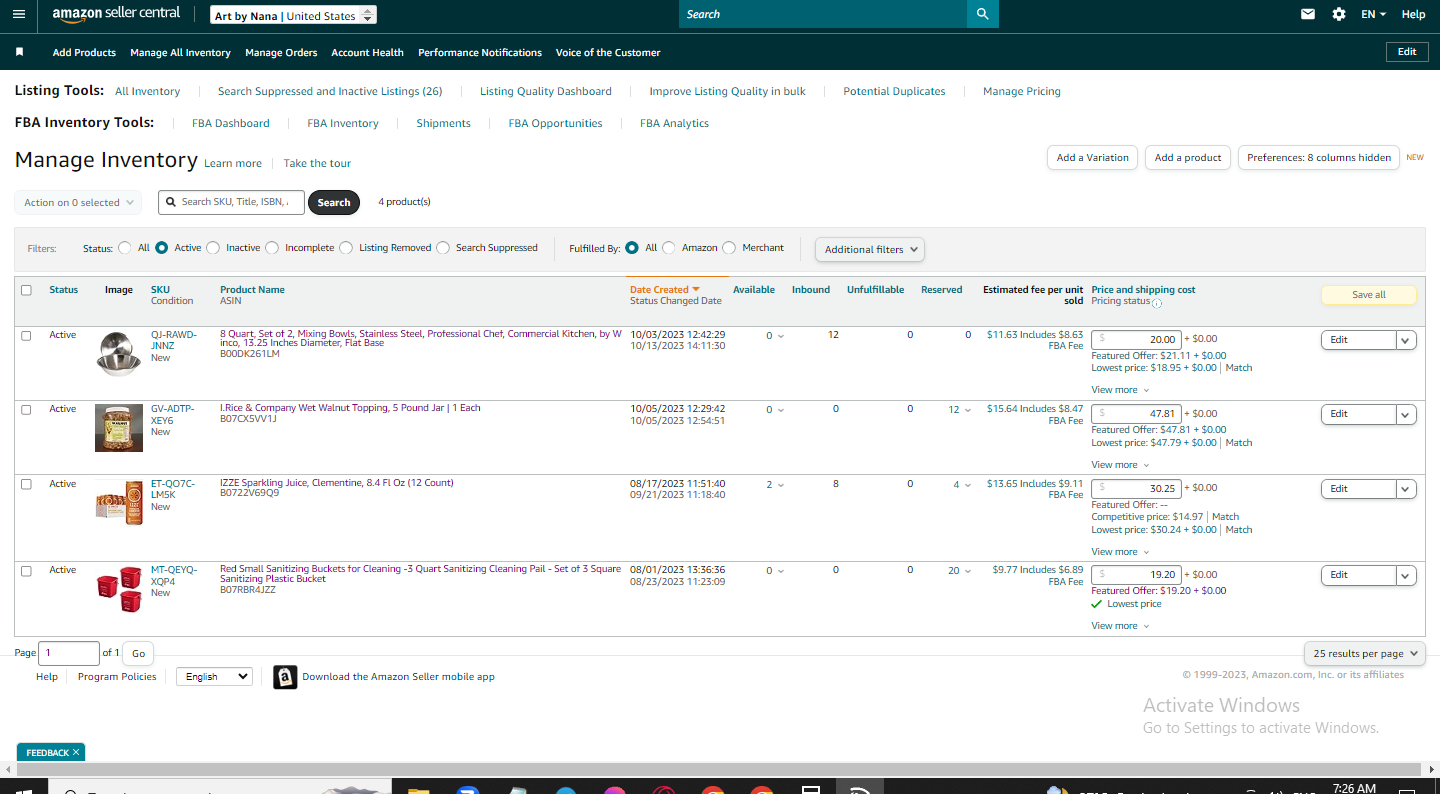Open Performance Notifications menu item
This screenshot has width=1440, height=794.
point(480,52)
